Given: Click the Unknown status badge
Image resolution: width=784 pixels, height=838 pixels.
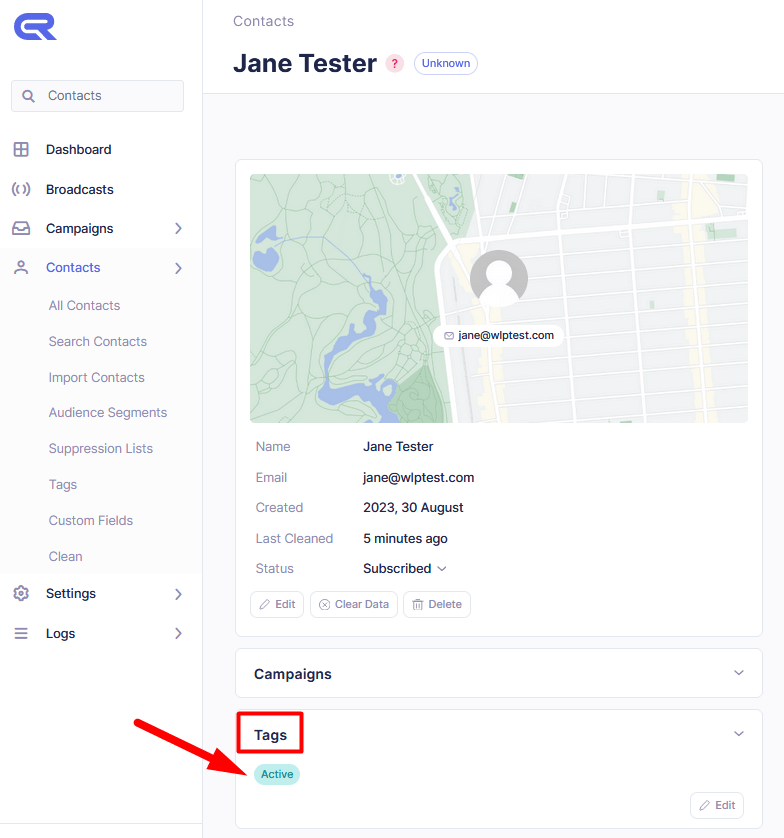Looking at the screenshot, I should 446,64.
